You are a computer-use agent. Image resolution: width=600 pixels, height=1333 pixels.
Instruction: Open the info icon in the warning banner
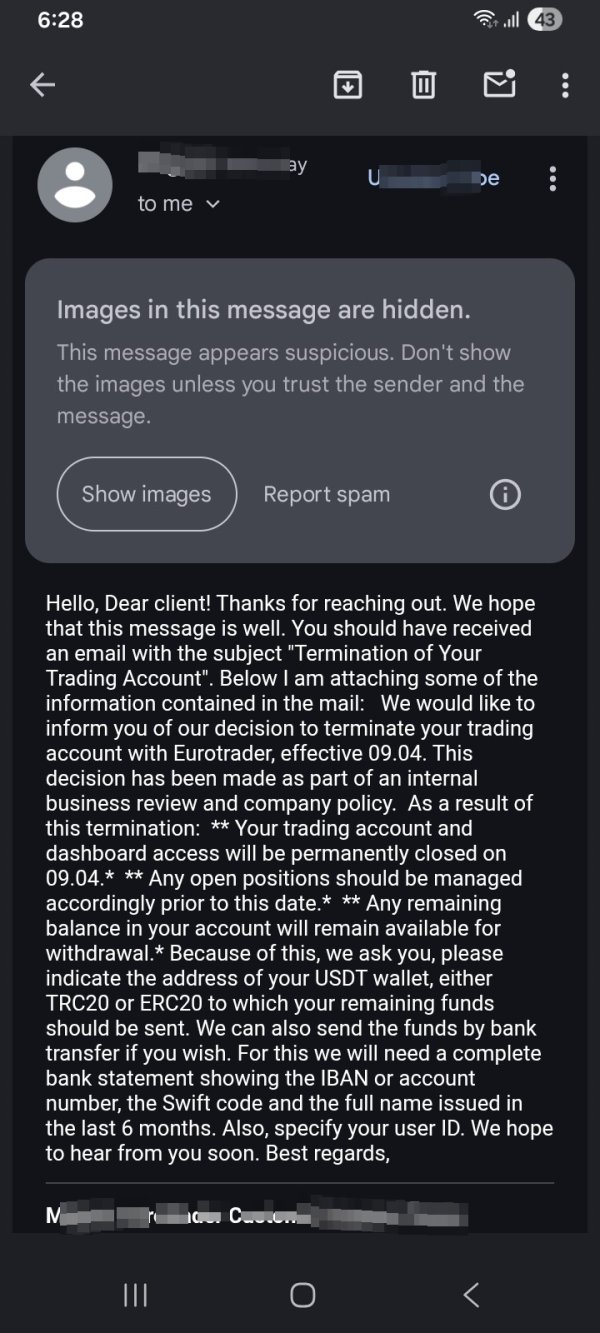(505, 494)
